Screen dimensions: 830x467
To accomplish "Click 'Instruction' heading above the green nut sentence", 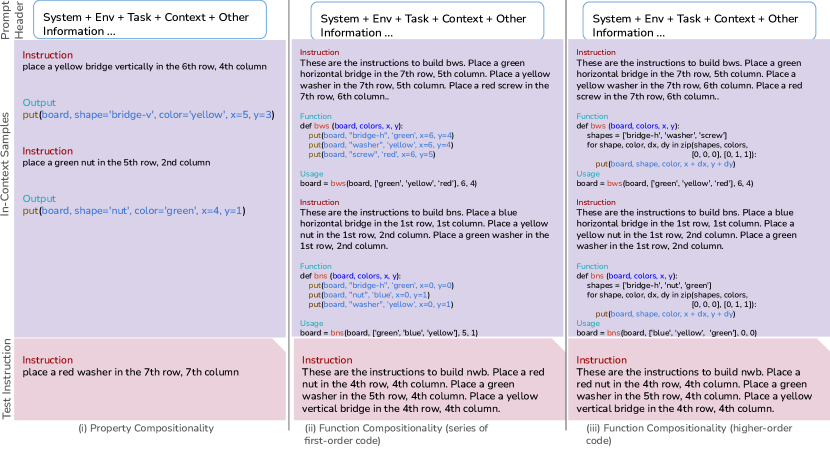I will [48, 151].
